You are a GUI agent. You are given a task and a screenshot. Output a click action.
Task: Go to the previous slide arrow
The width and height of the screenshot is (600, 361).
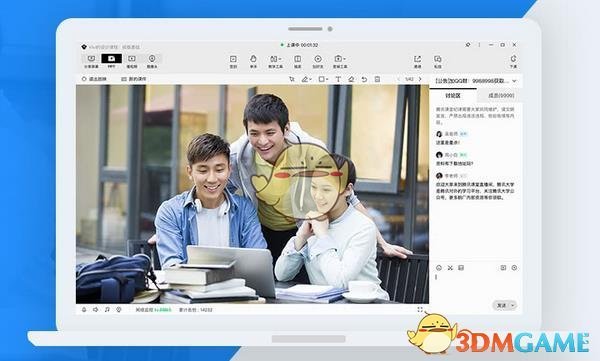click(398, 79)
